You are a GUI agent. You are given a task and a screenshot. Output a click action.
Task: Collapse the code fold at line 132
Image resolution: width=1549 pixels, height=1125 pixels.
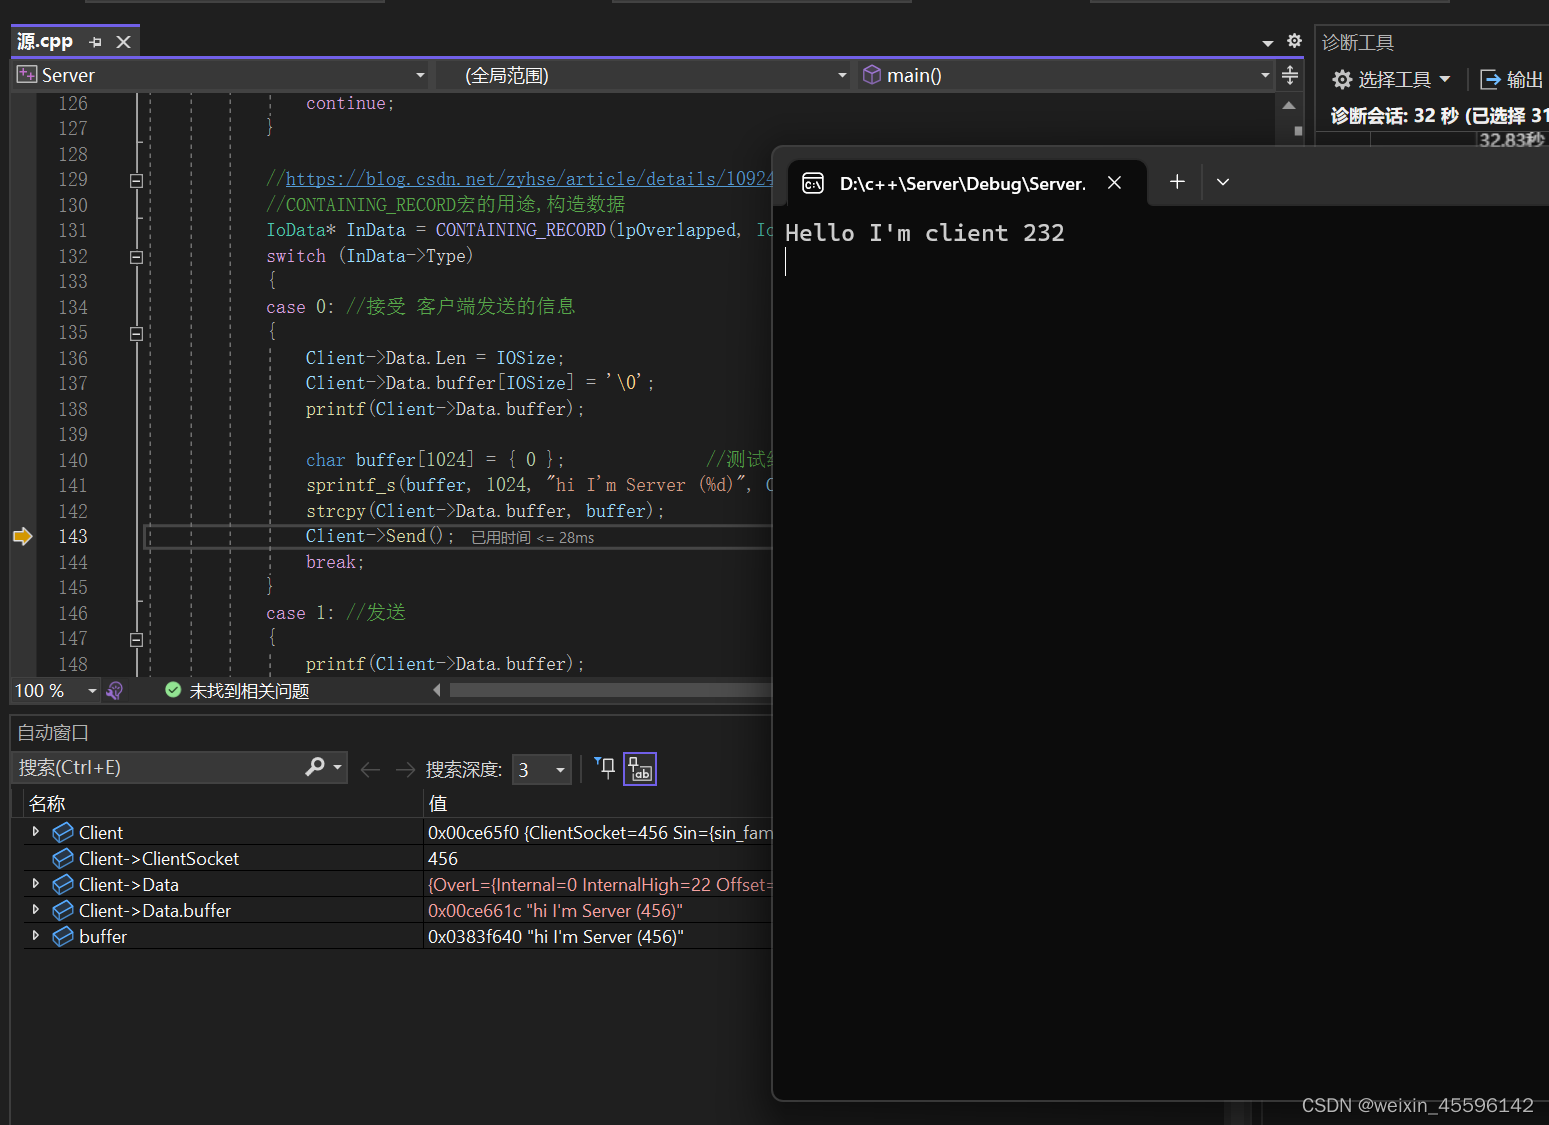(x=136, y=256)
